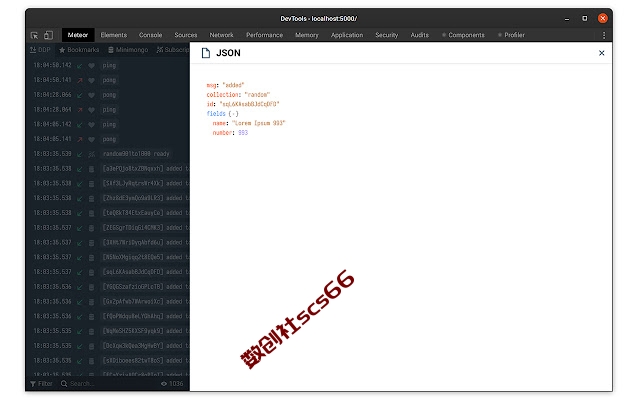Click the msg "added" line
Viewport: 640px width, 400px height.
click(x=225, y=85)
